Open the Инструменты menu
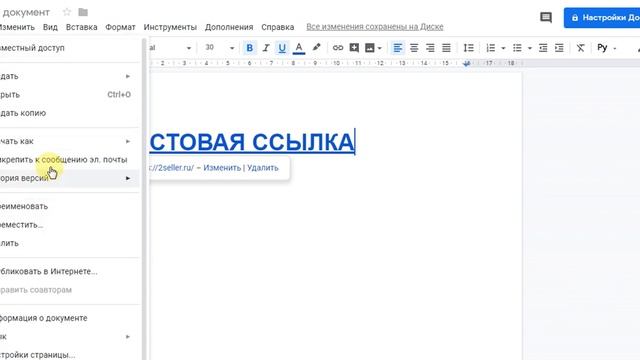Screen dimensions: 640x360 170,27
